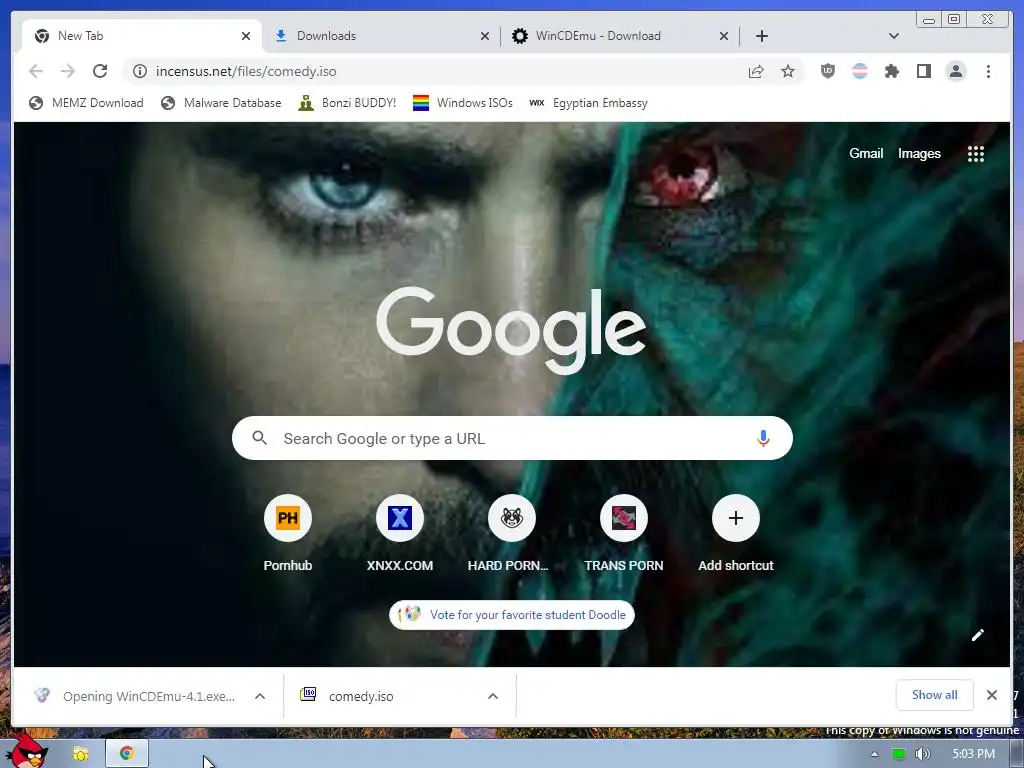Switch to WinCDEmu - Download tab
Screen dimensions: 1024x768
click(620, 36)
